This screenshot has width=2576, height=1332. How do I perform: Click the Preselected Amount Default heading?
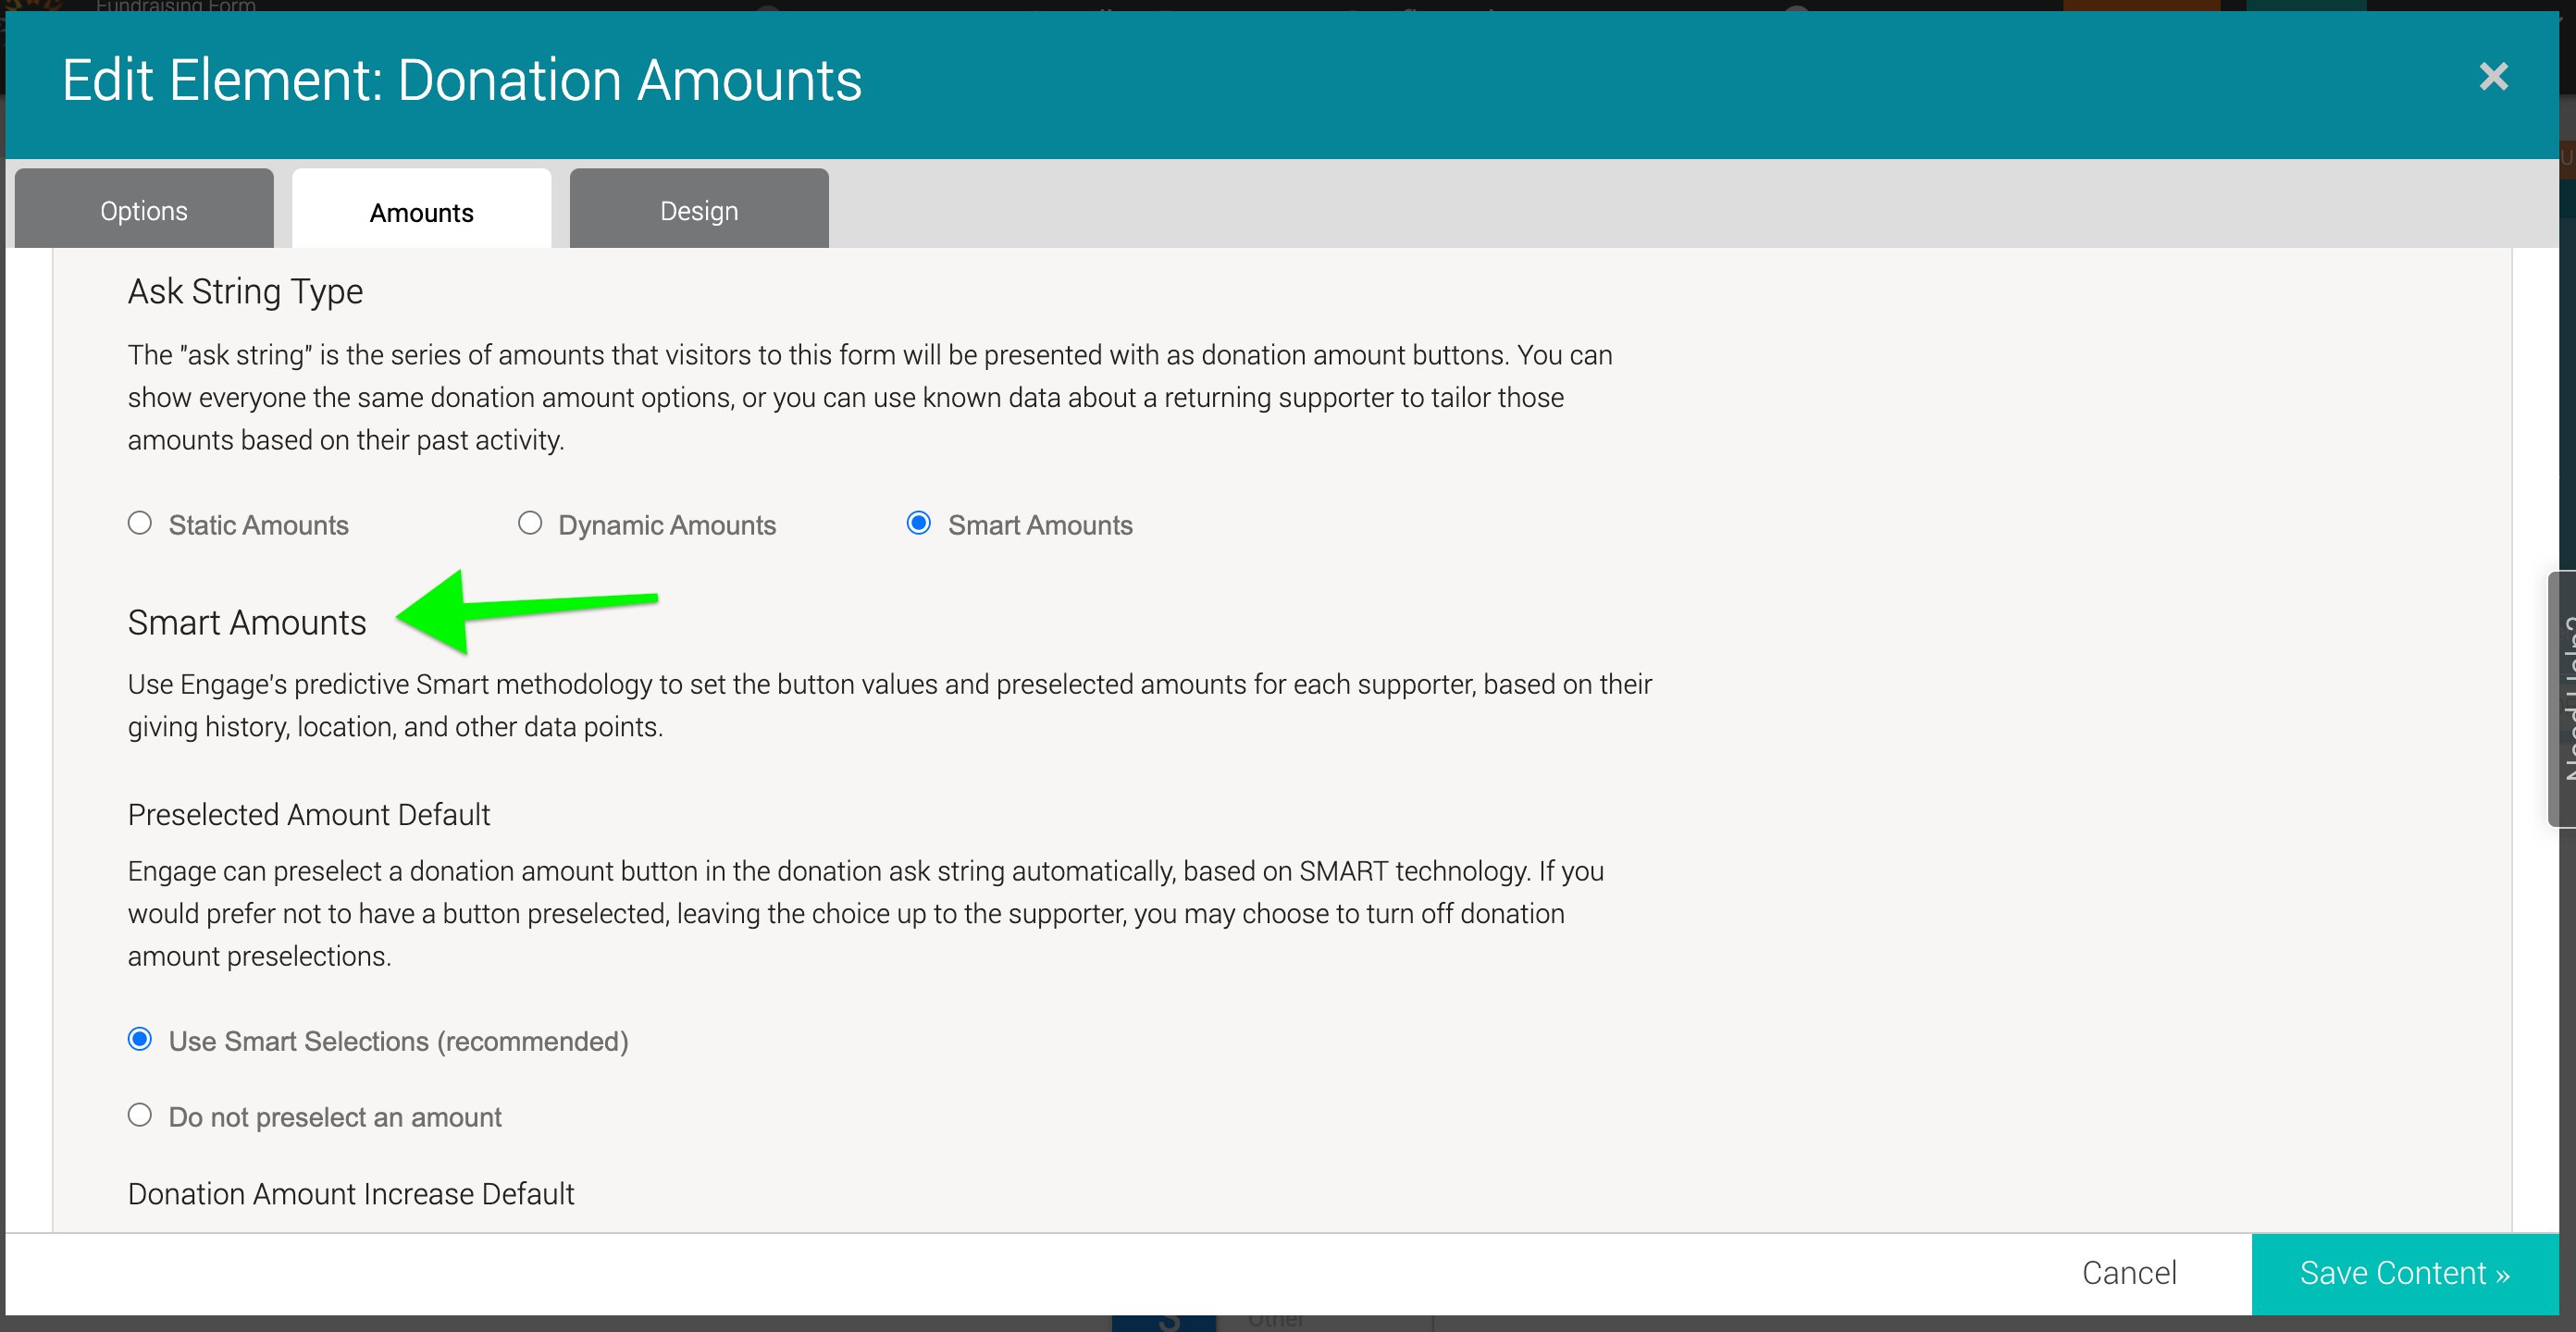pyautogui.click(x=309, y=814)
